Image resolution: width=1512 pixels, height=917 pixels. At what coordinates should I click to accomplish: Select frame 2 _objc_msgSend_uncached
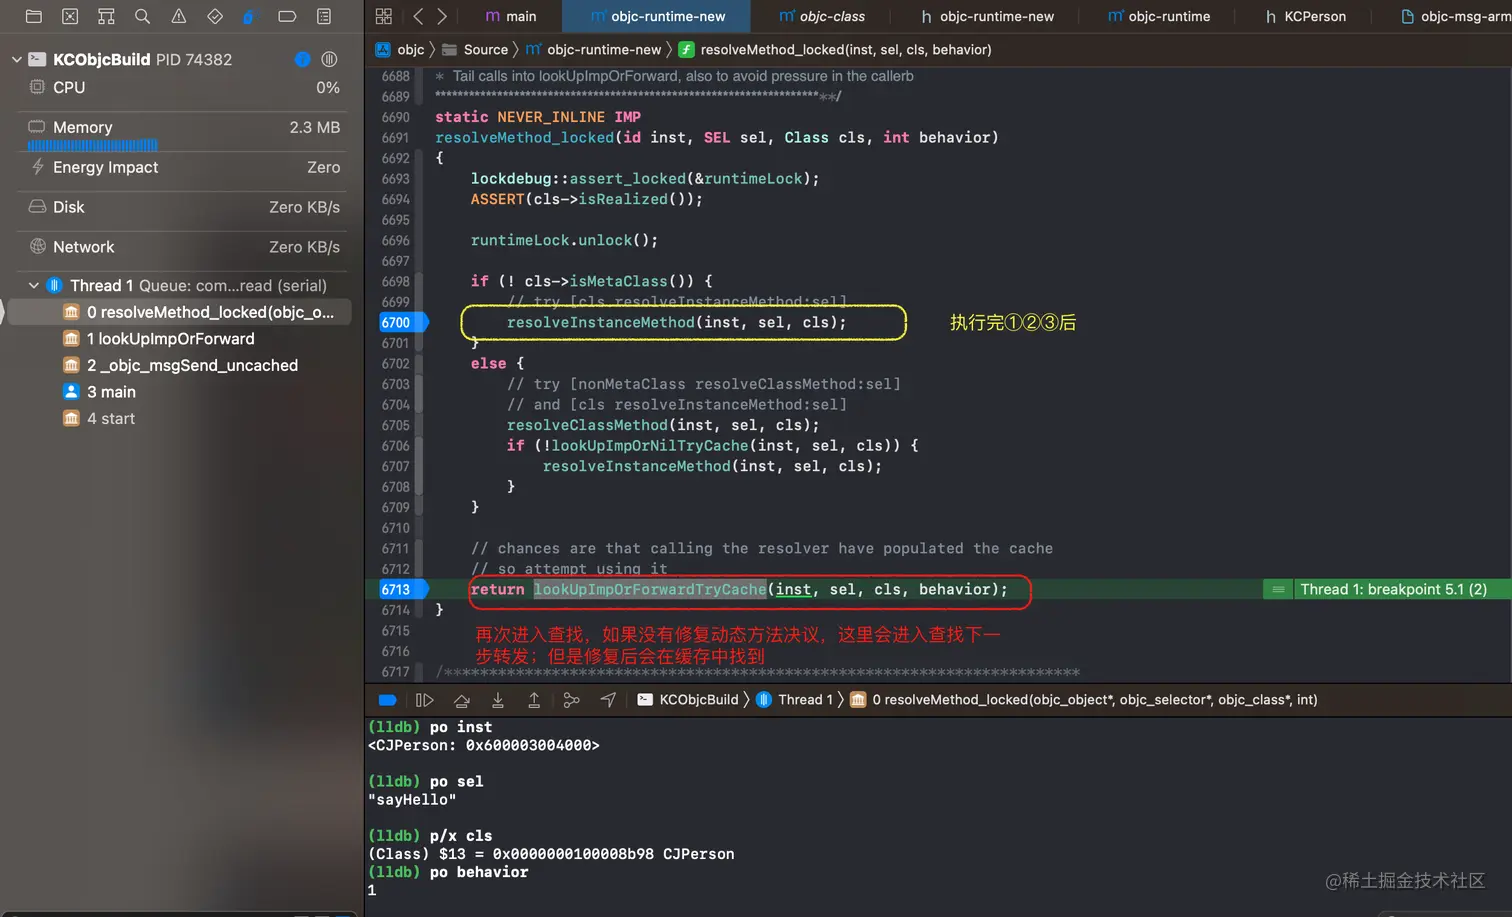click(180, 365)
